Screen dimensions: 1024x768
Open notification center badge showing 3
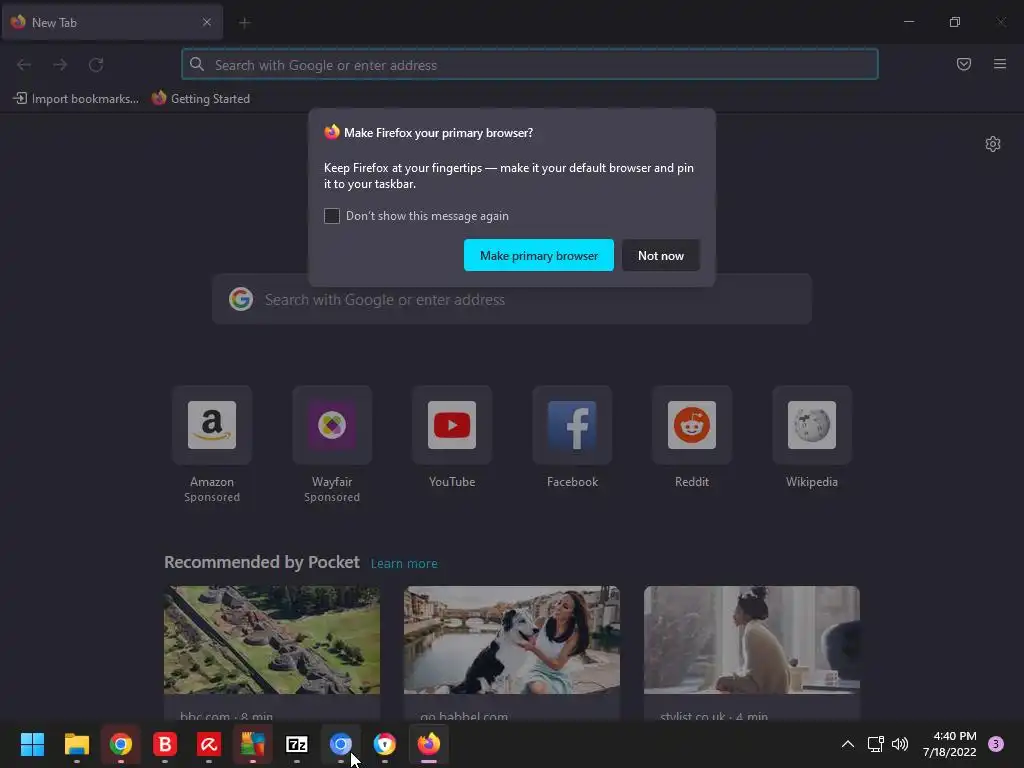996,744
